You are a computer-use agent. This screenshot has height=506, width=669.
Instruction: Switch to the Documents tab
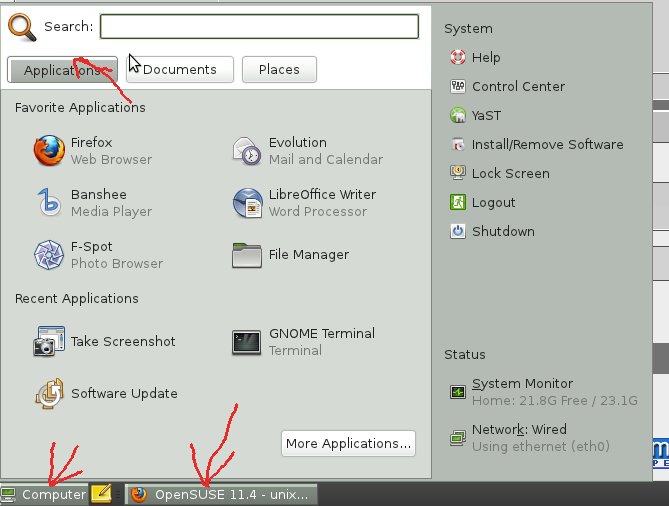(180, 70)
